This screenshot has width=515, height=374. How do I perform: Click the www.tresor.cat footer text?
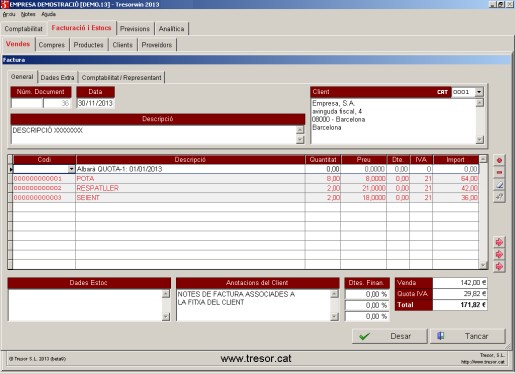click(256, 359)
